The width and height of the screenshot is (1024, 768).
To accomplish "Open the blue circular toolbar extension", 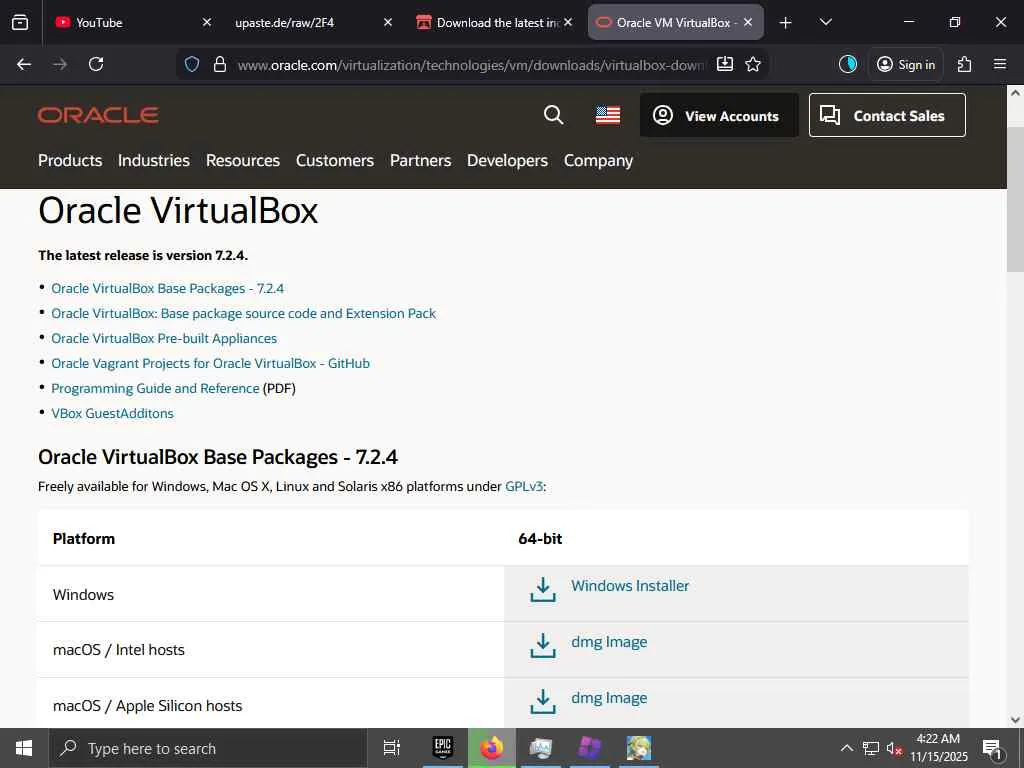I will coord(848,64).
